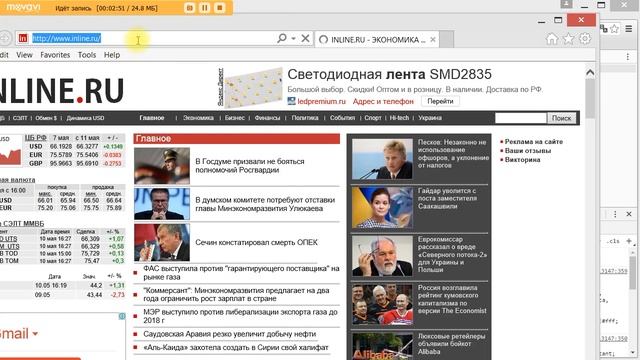Open the Обмен $ link
The height and width of the screenshot is (360, 640).
46,118
